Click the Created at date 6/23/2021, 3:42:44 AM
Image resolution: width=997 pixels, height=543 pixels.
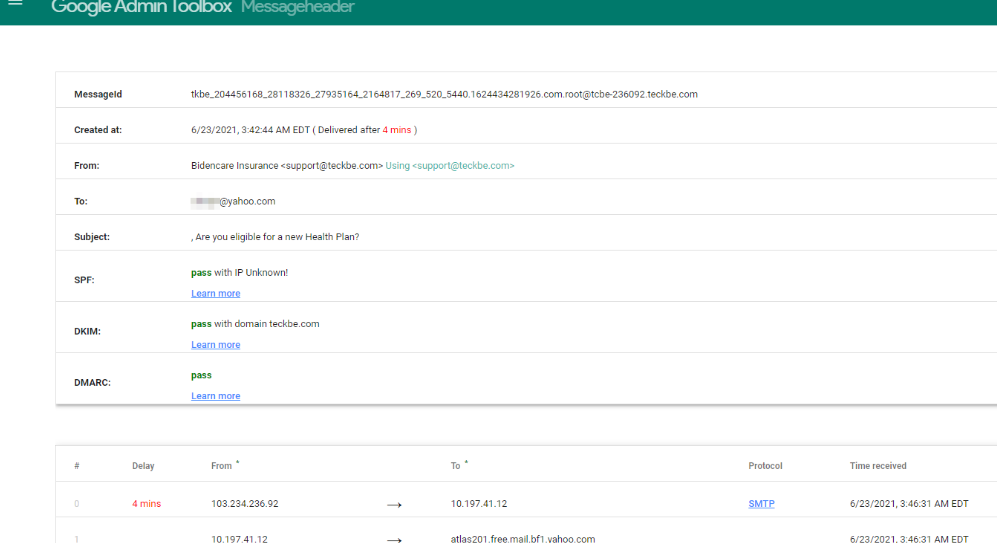(251, 130)
